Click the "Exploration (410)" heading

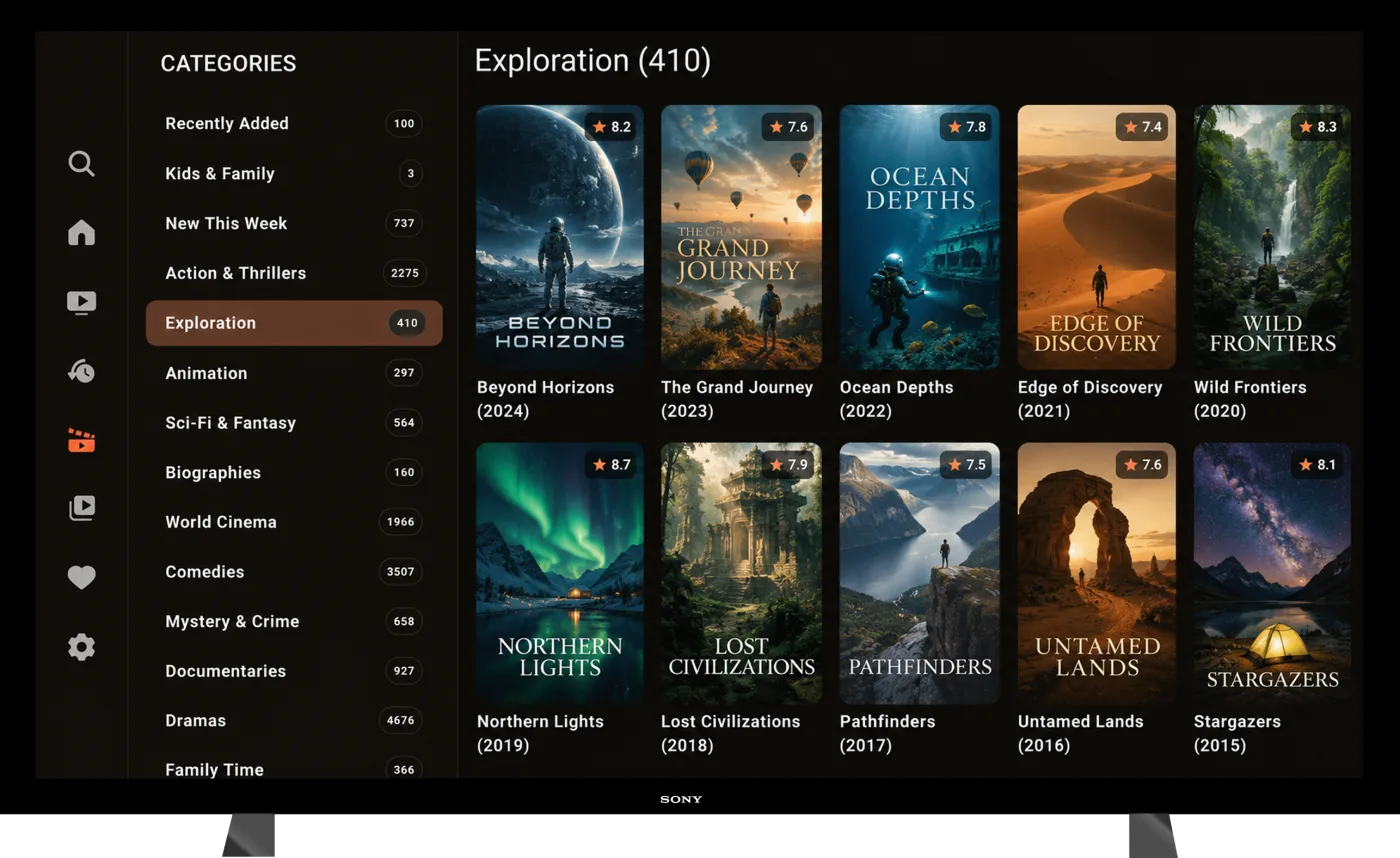592,61
